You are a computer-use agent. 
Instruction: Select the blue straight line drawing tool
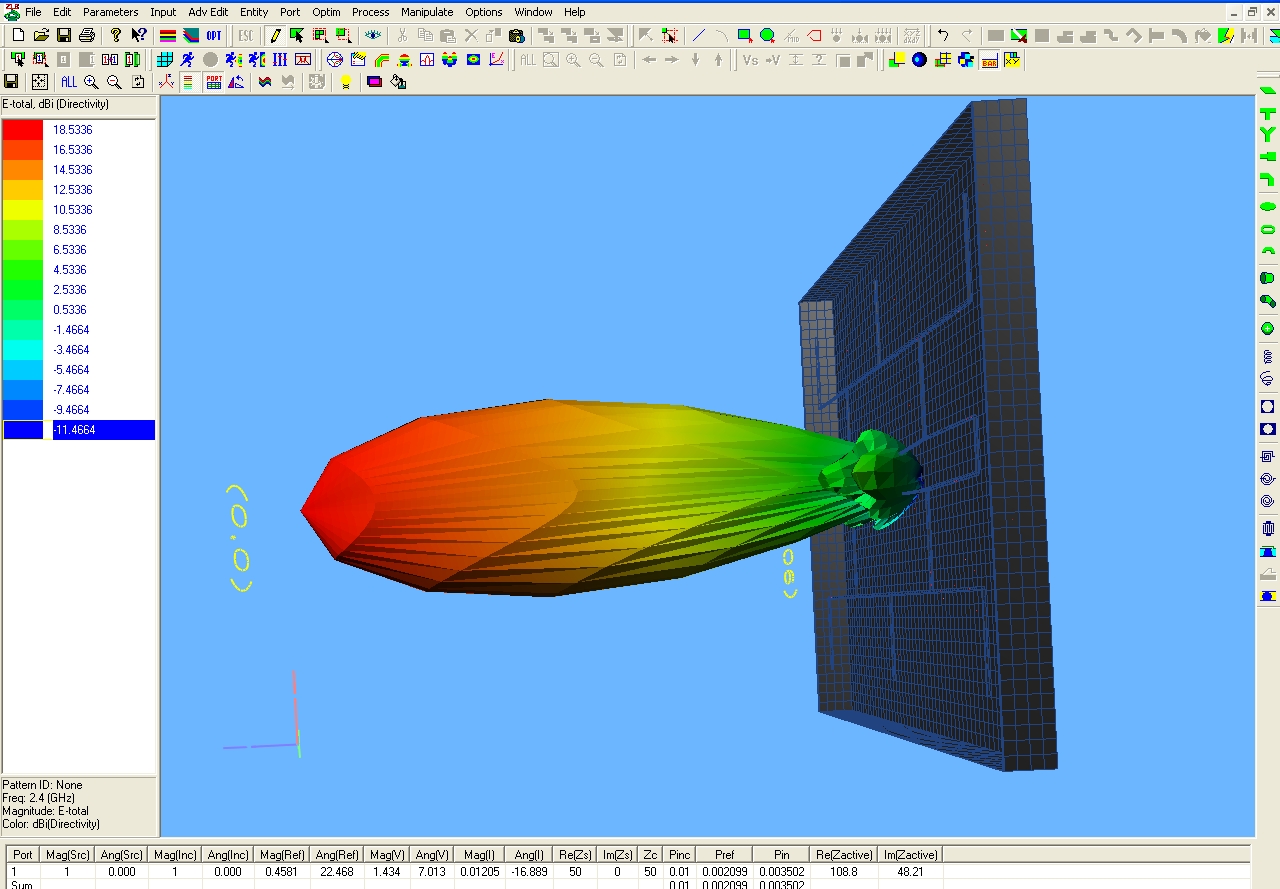(699, 35)
